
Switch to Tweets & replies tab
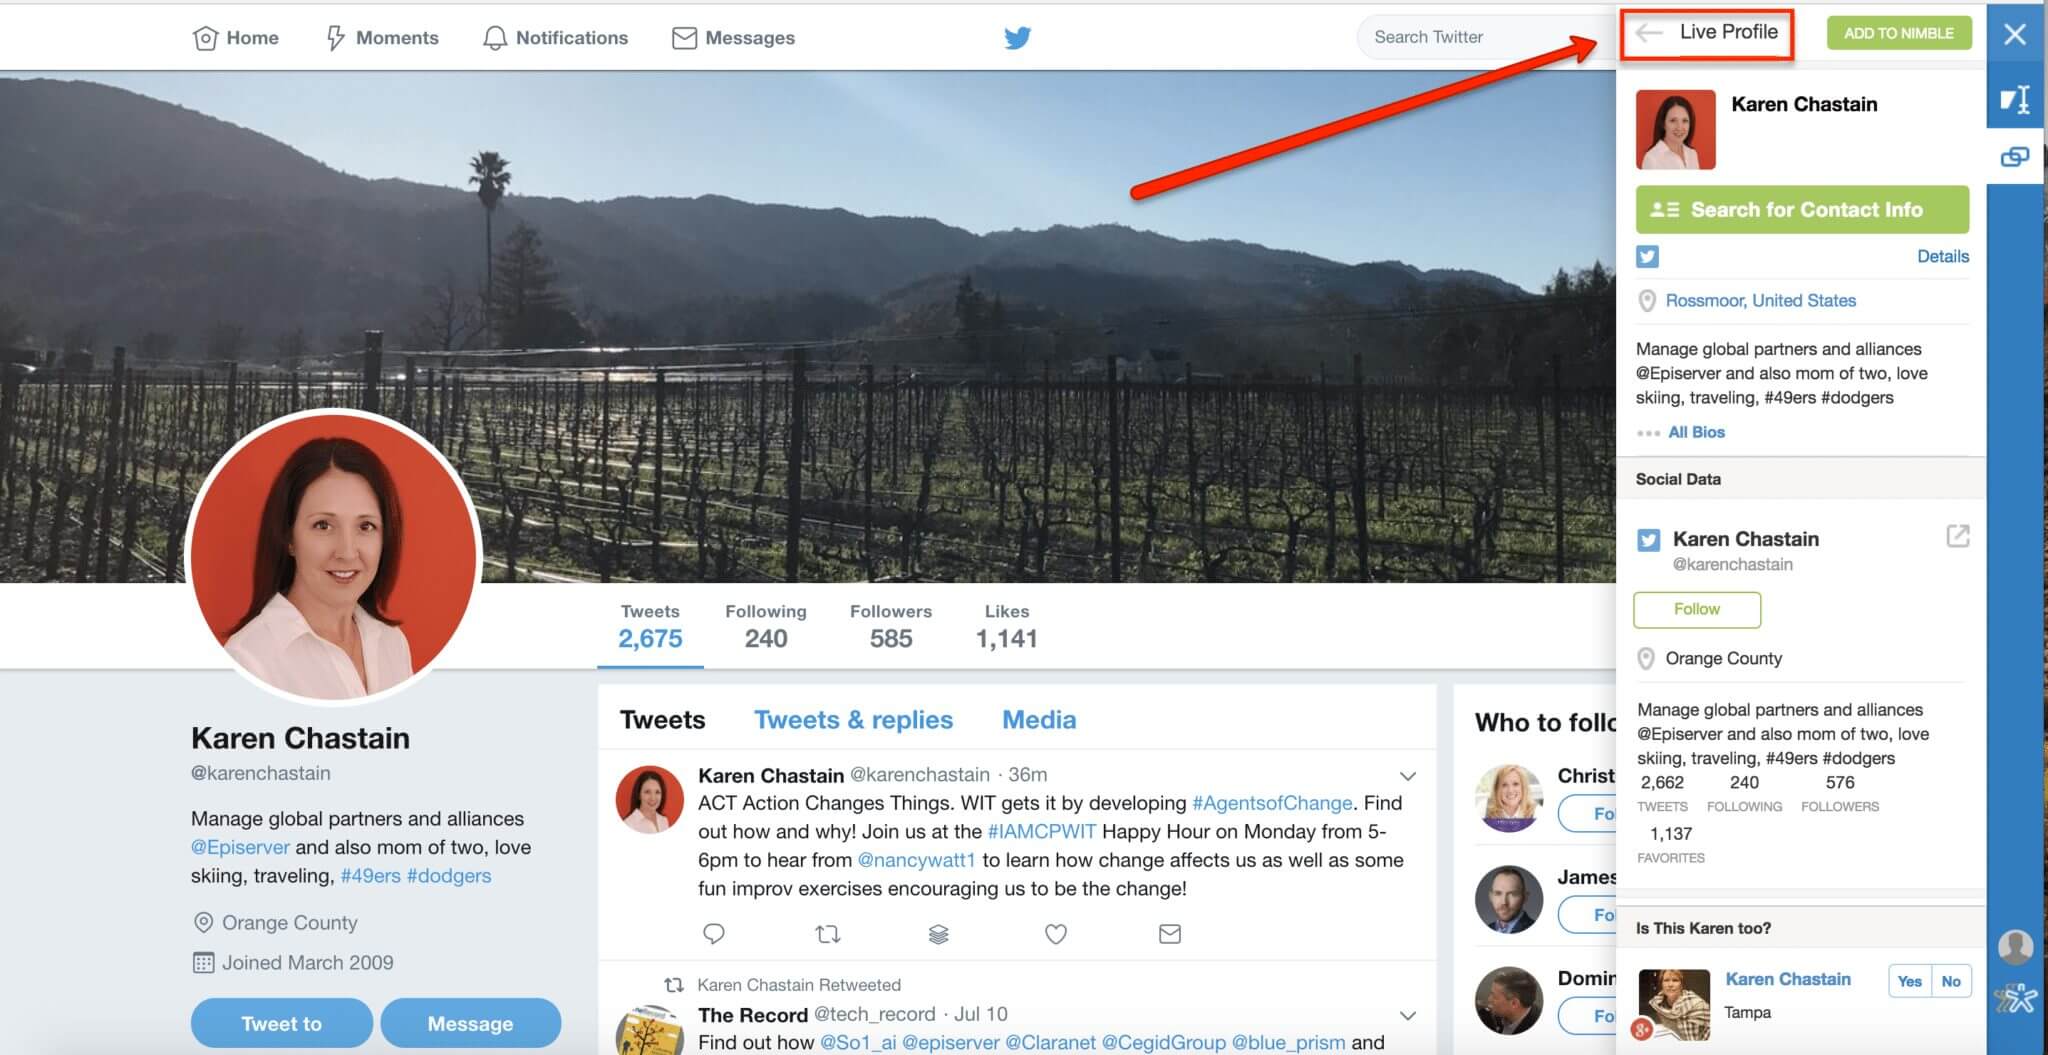pos(853,720)
